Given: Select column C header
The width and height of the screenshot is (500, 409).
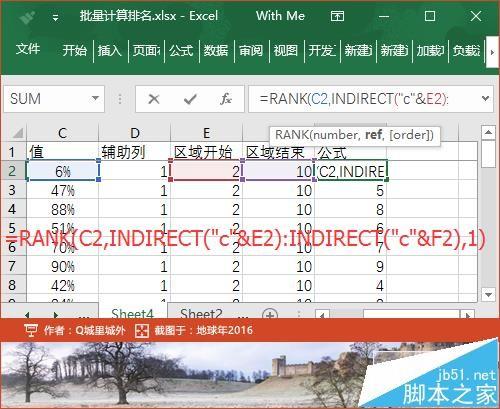Looking at the screenshot, I should click(x=62, y=133).
